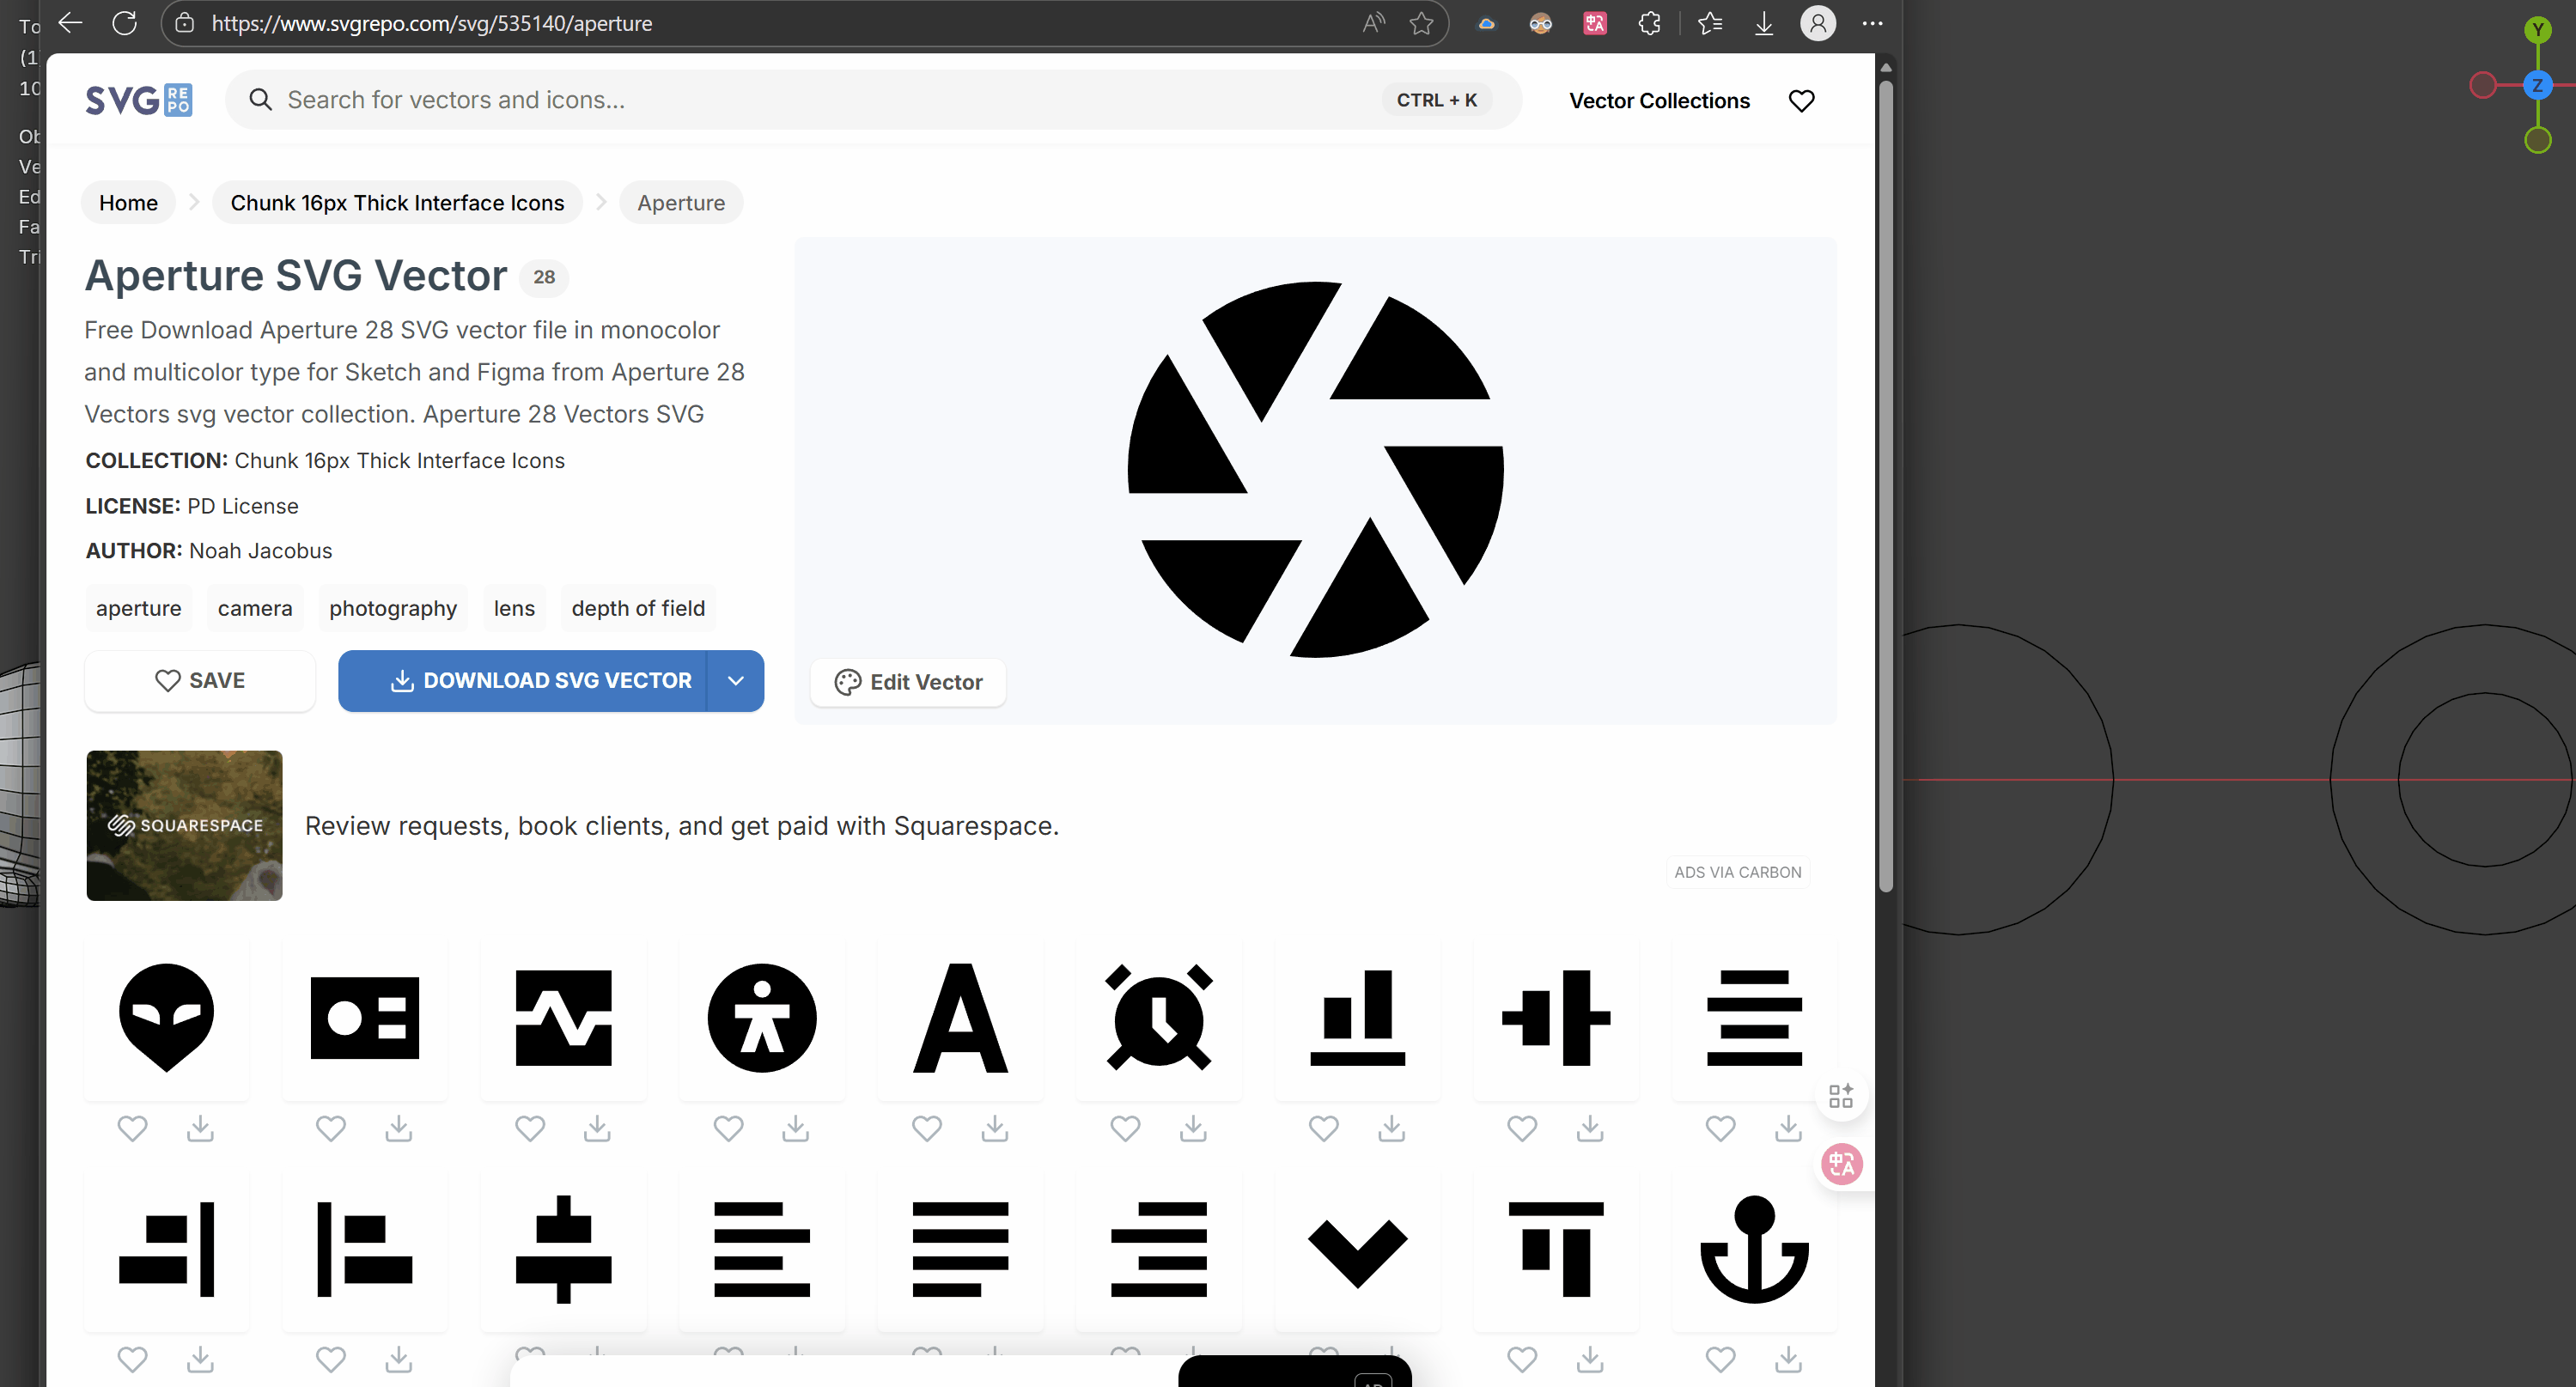
Task: Open browser downloads icon in toolbar
Action: point(1764,23)
